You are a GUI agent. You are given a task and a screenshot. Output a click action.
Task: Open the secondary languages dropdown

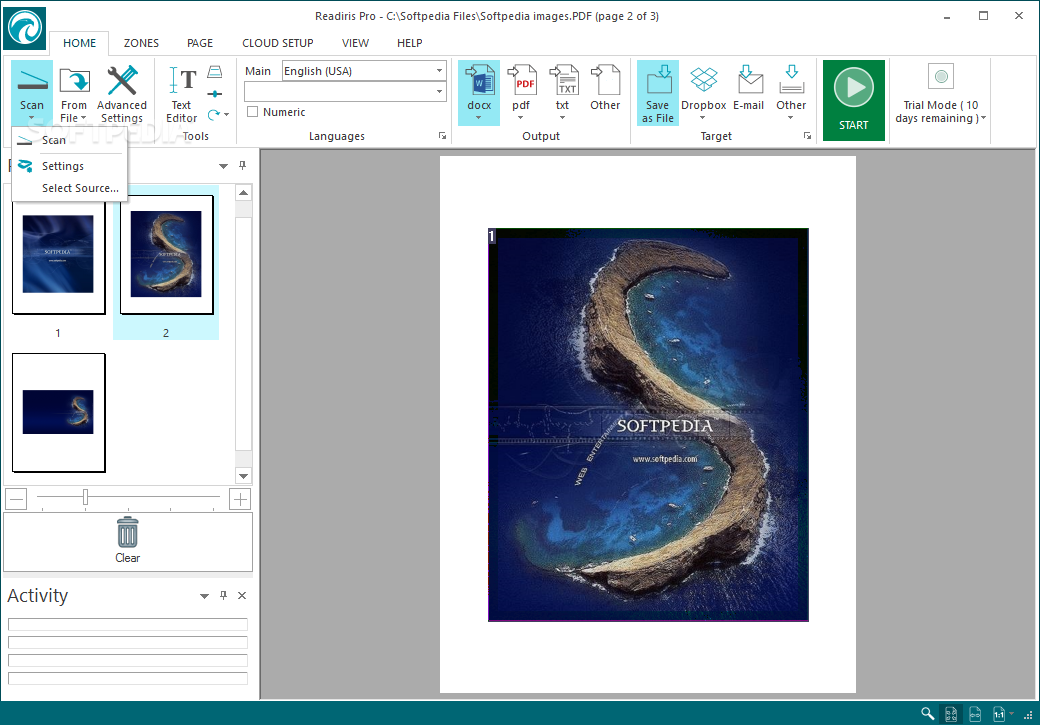point(345,92)
